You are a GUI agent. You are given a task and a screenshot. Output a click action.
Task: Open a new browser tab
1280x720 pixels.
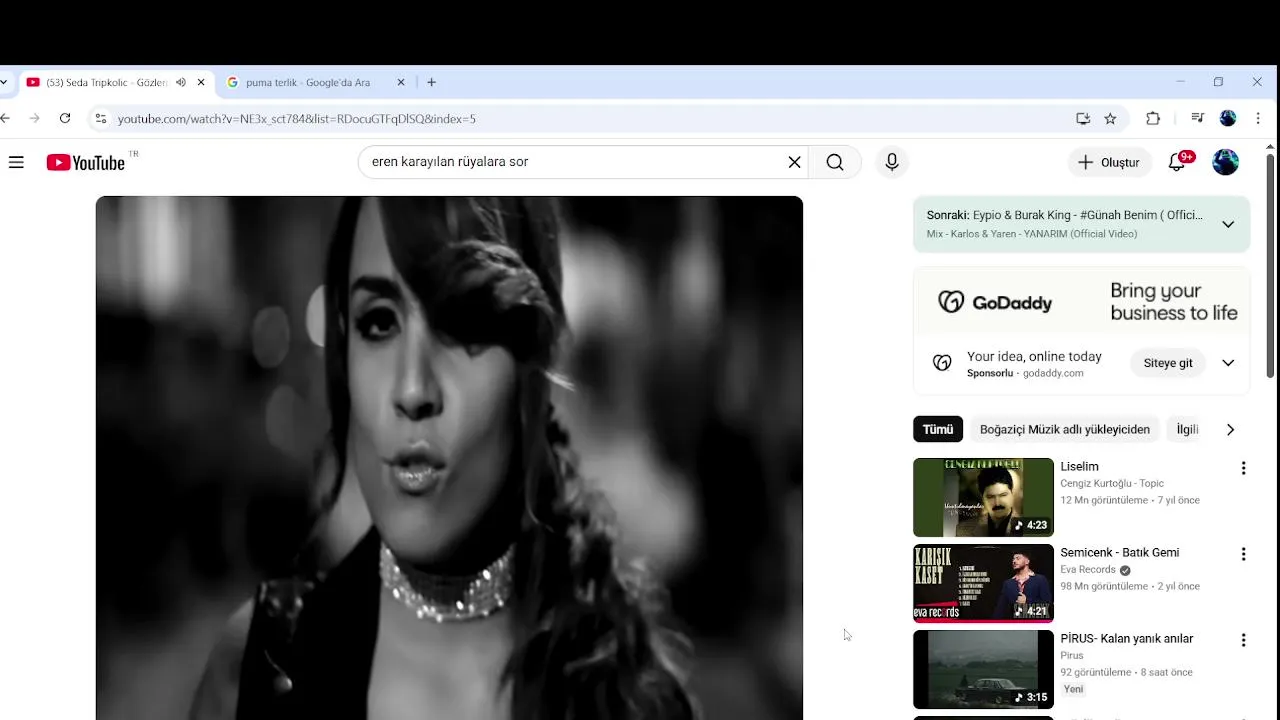click(432, 82)
